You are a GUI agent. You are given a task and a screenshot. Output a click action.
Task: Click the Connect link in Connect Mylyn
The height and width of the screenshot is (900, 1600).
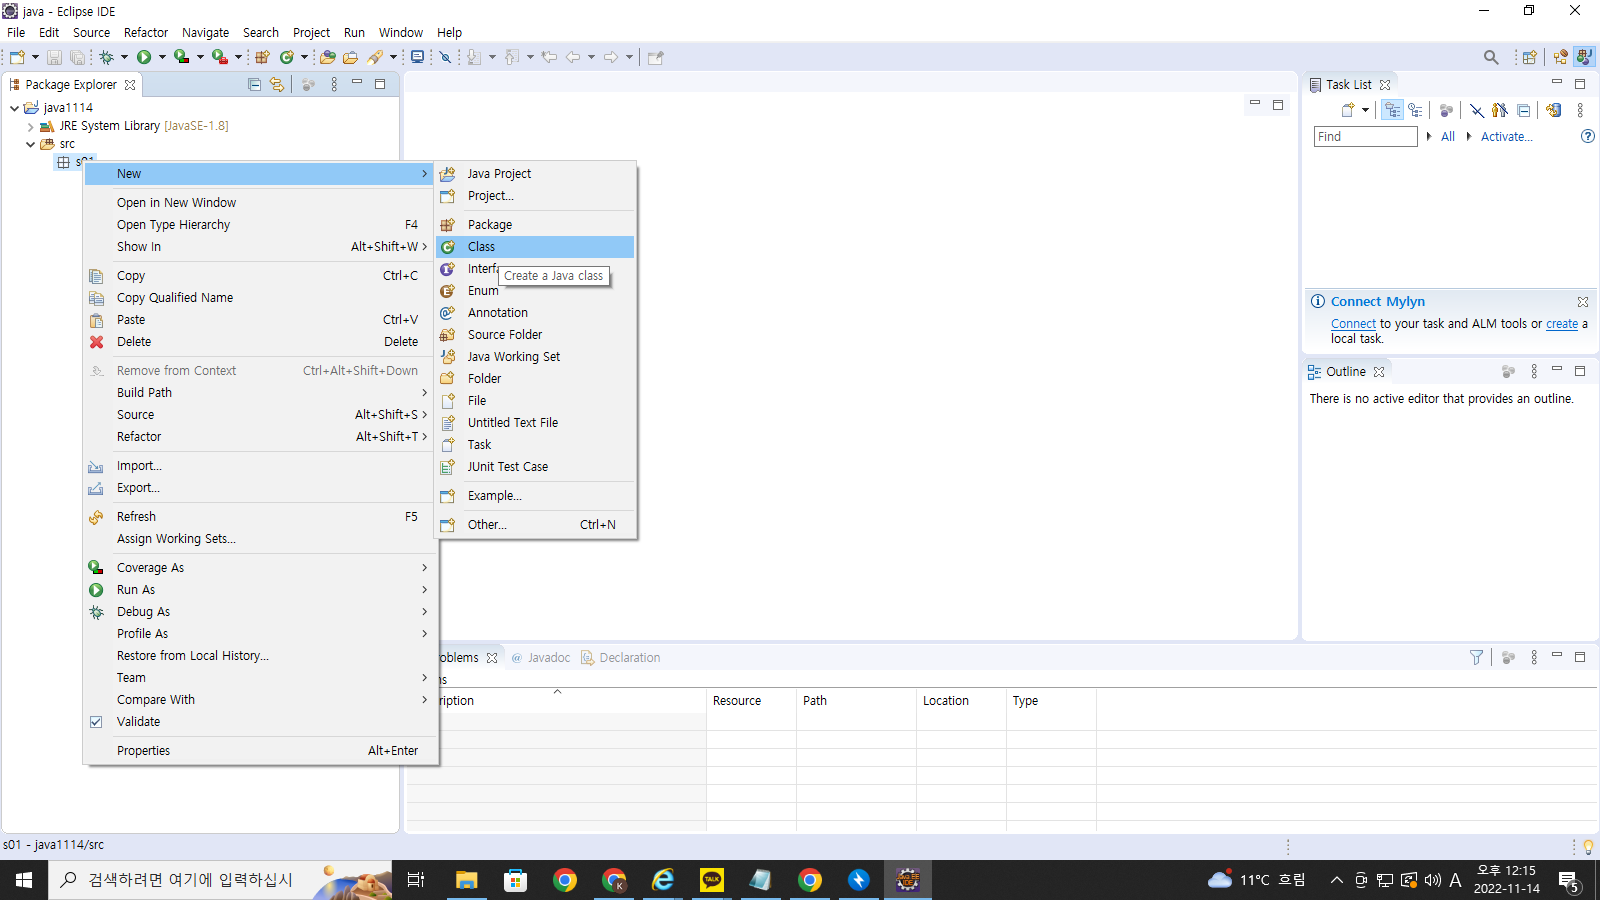(x=1354, y=324)
